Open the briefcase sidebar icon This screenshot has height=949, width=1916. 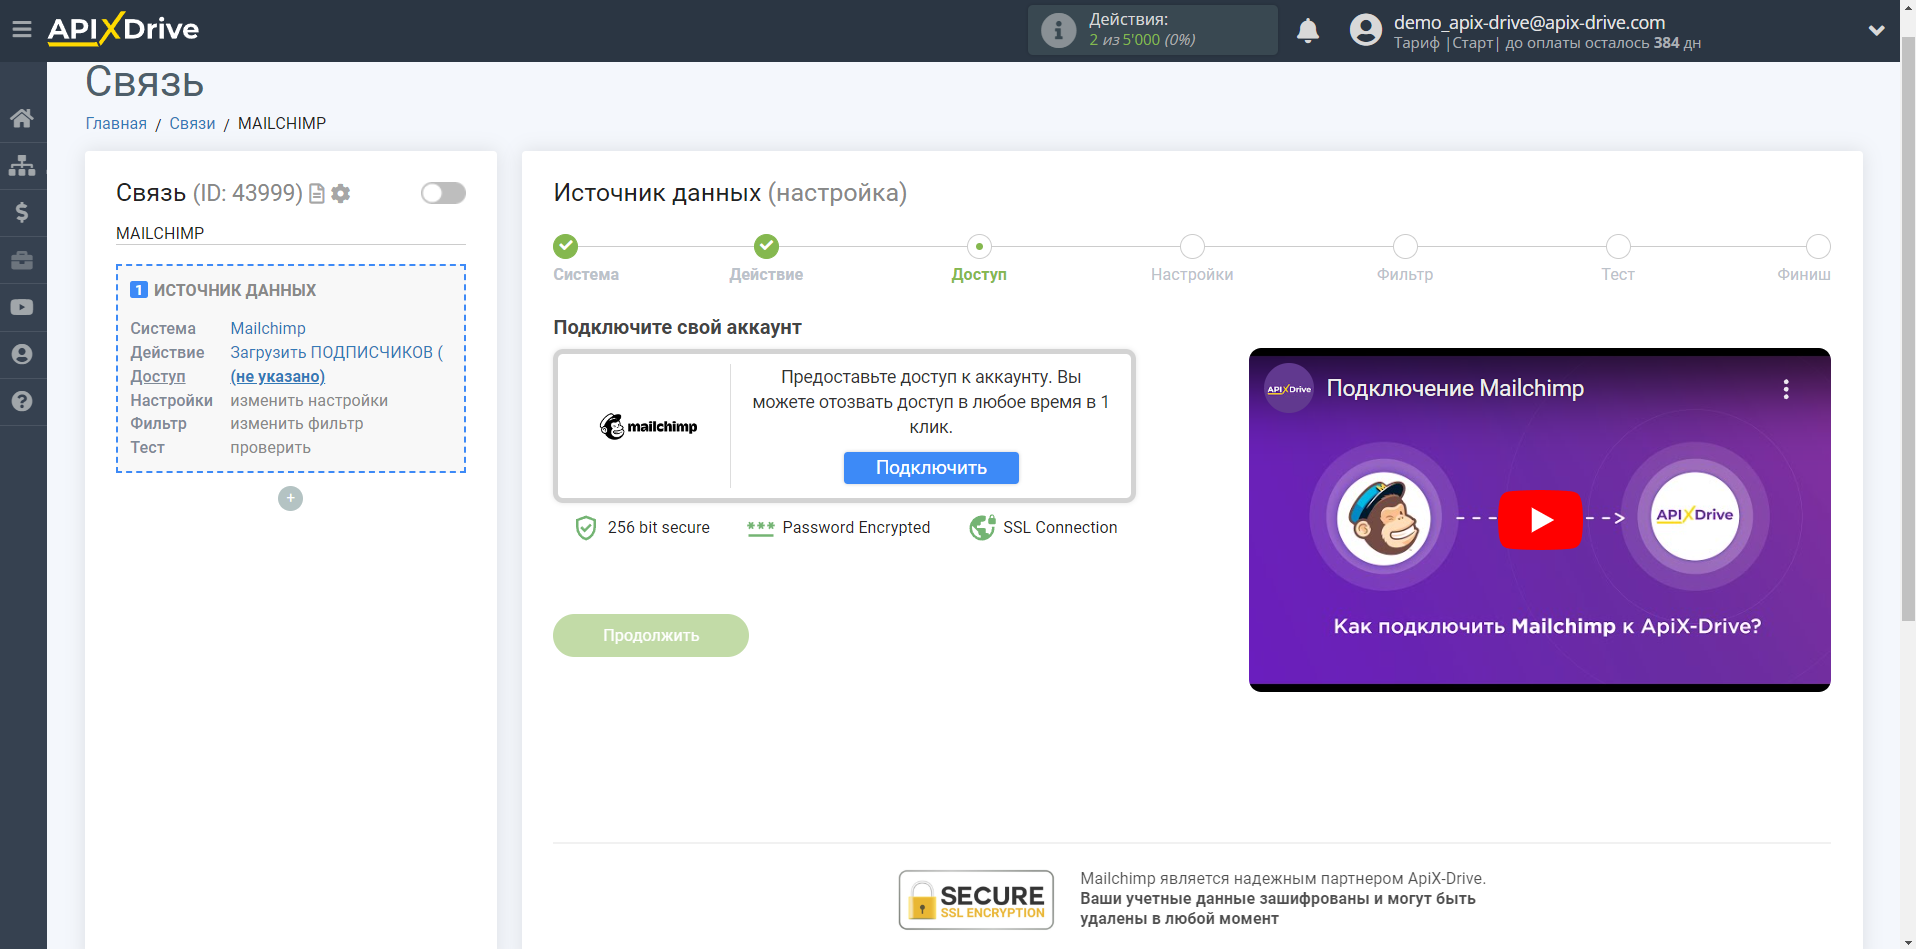point(22,260)
